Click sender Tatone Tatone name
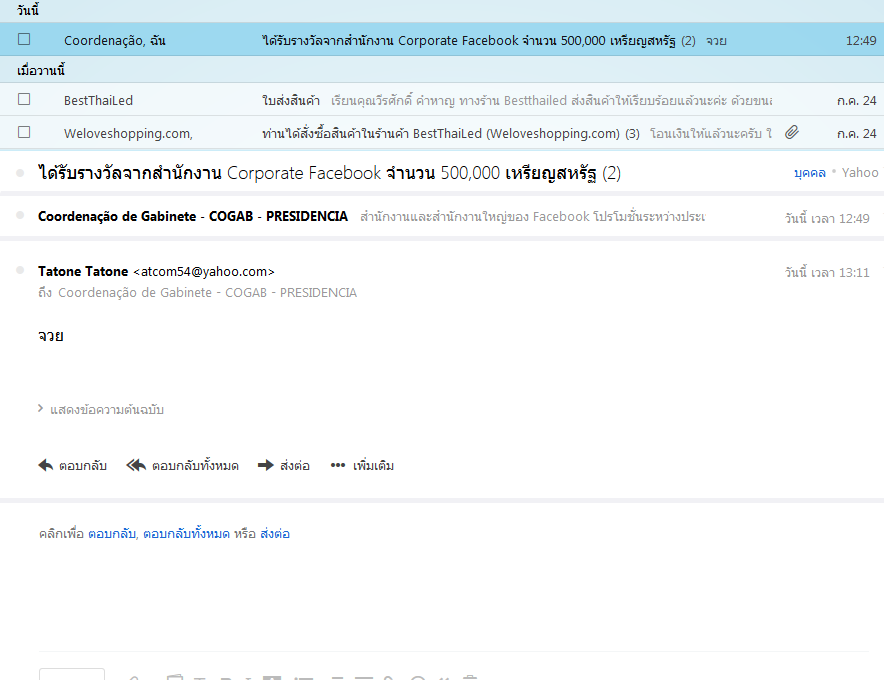This screenshot has height=680, width=884. point(83,271)
